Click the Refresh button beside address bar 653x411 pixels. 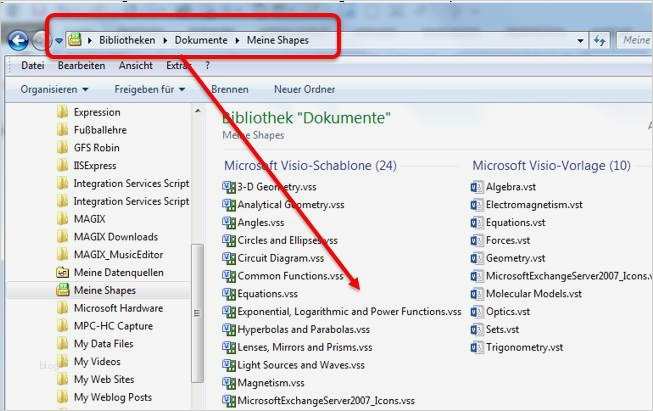coord(600,40)
